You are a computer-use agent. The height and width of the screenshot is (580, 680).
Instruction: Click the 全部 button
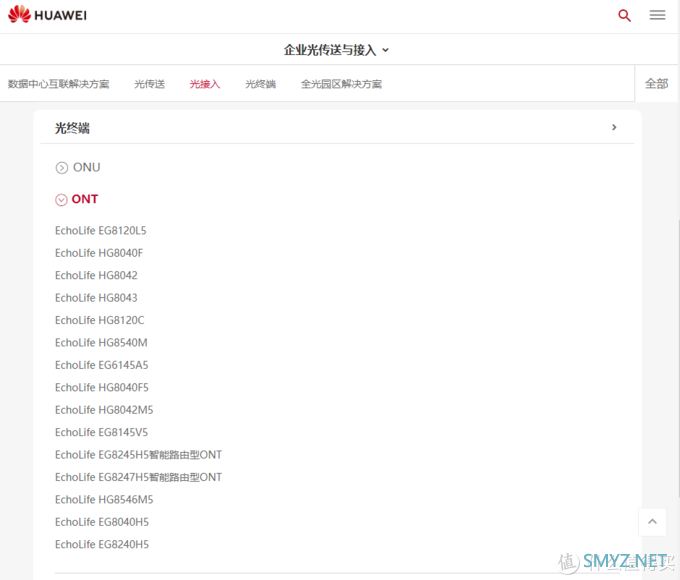click(657, 83)
